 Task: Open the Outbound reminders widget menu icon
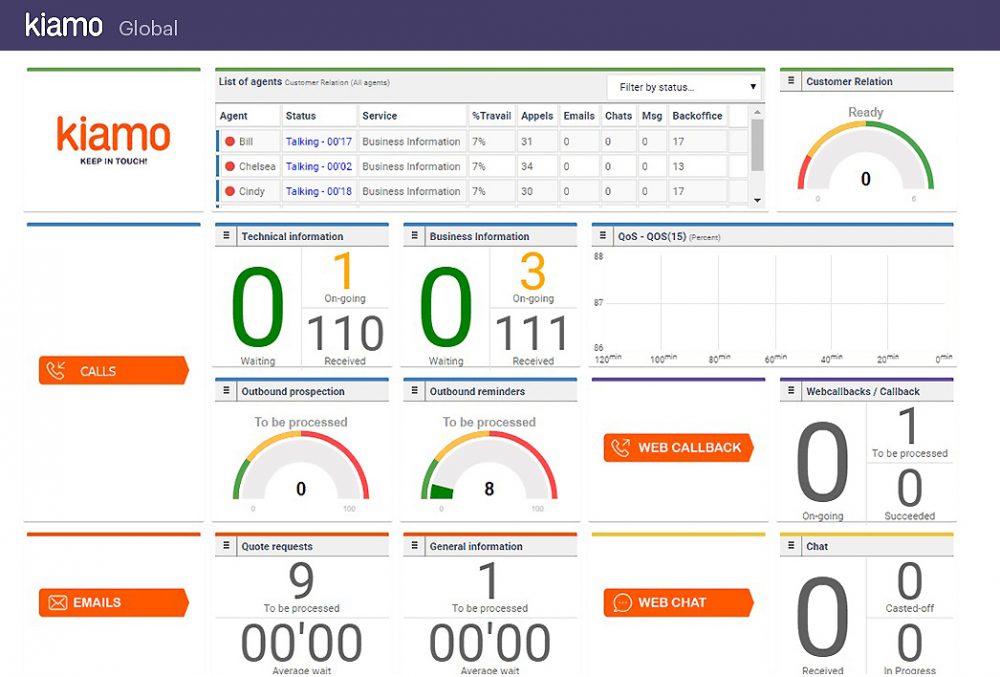point(415,391)
